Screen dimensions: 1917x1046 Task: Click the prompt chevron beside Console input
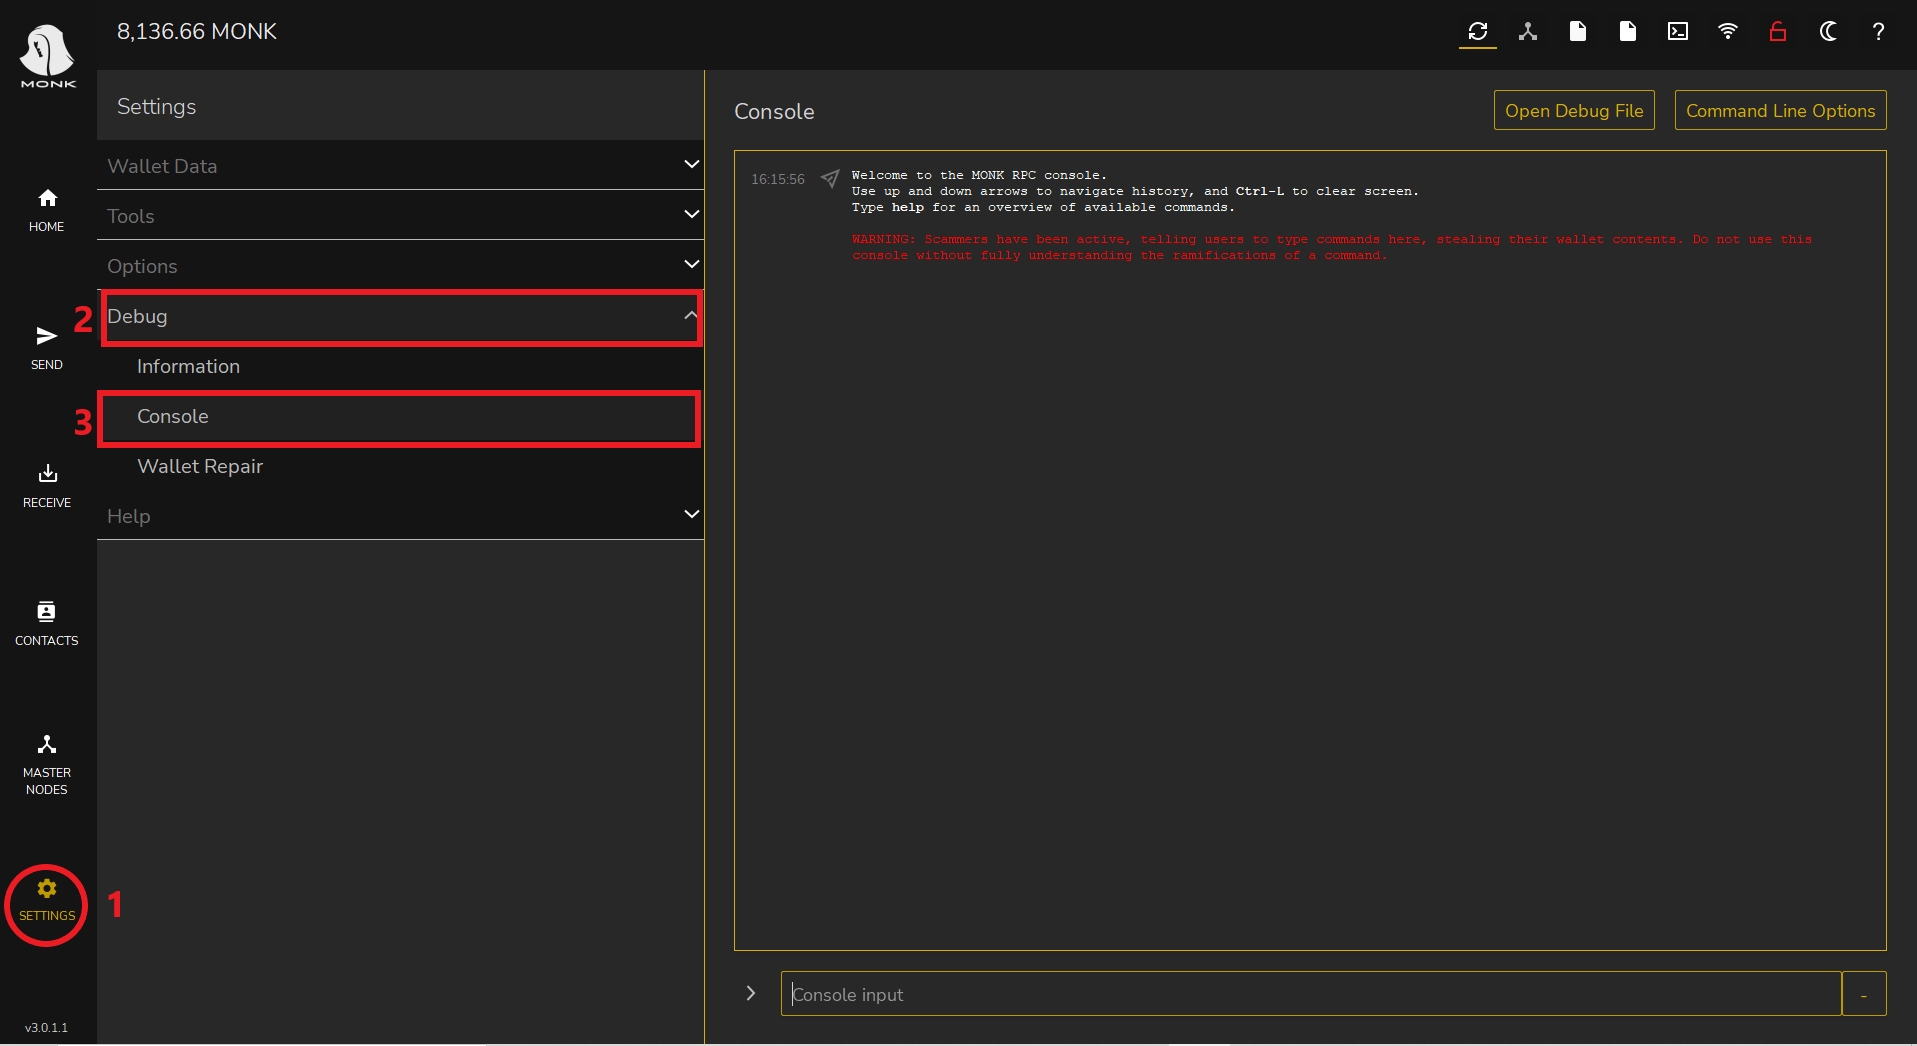751,993
